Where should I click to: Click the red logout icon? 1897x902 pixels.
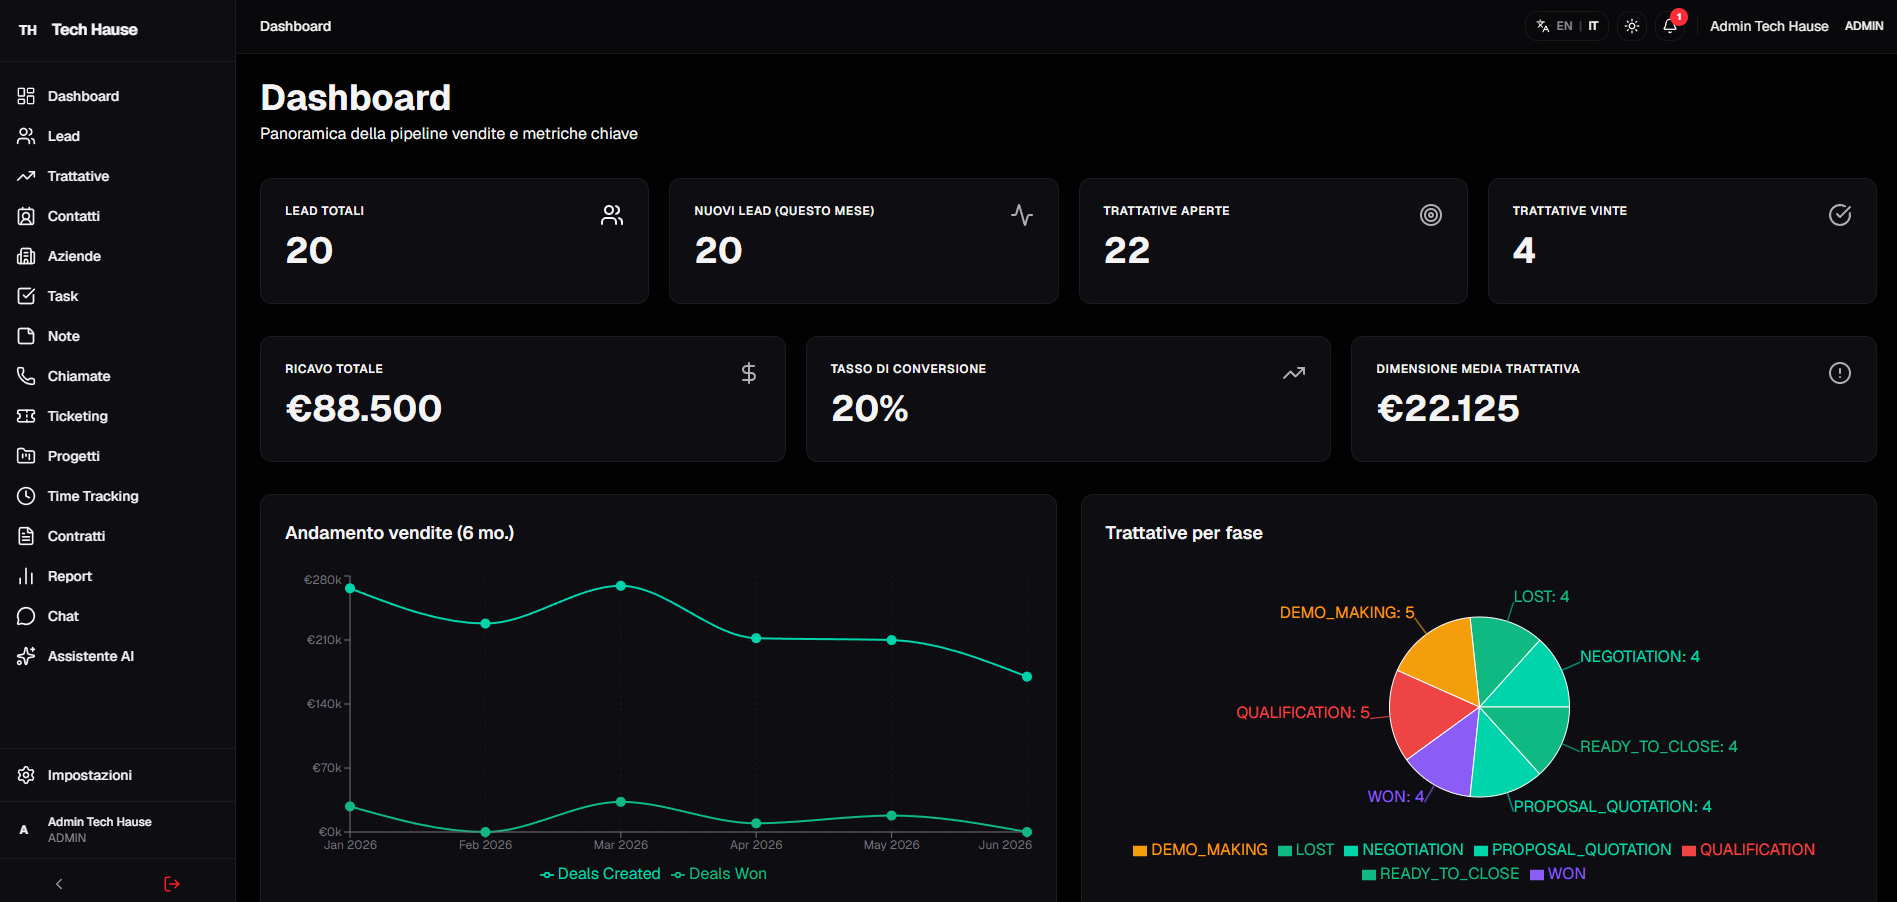coord(172,884)
